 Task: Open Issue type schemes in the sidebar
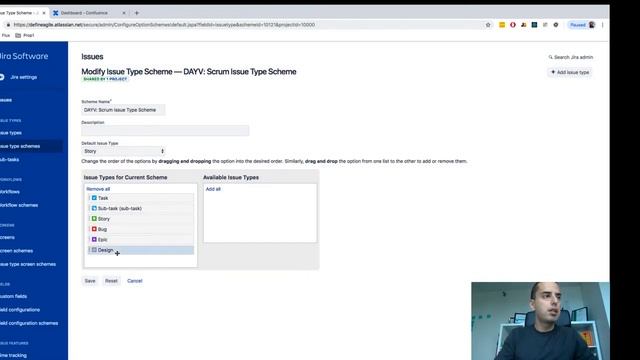click(20, 146)
